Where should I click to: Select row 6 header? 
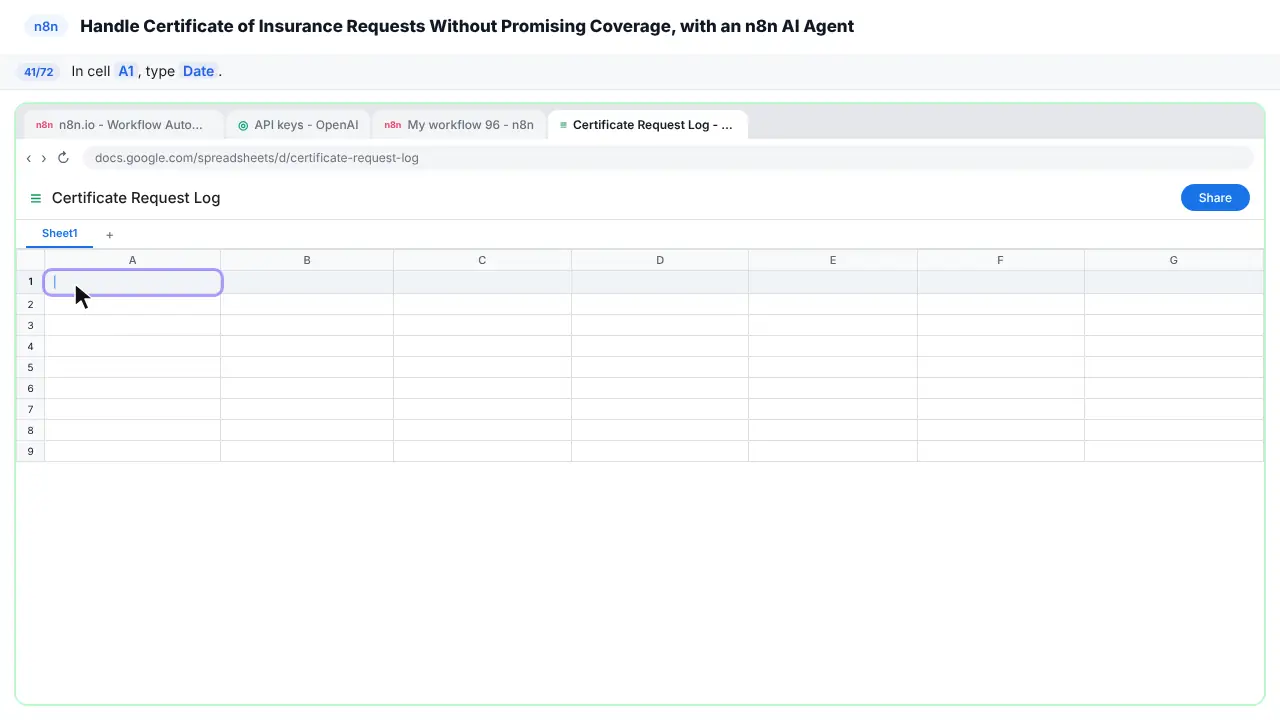[x=31, y=388]
